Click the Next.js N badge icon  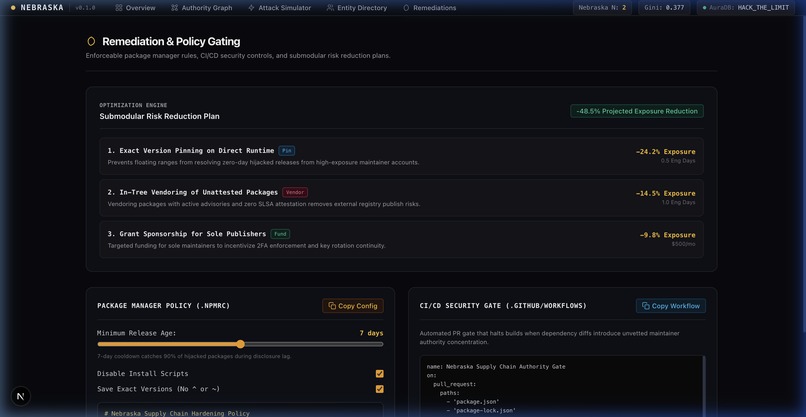[x=21, y=396]
